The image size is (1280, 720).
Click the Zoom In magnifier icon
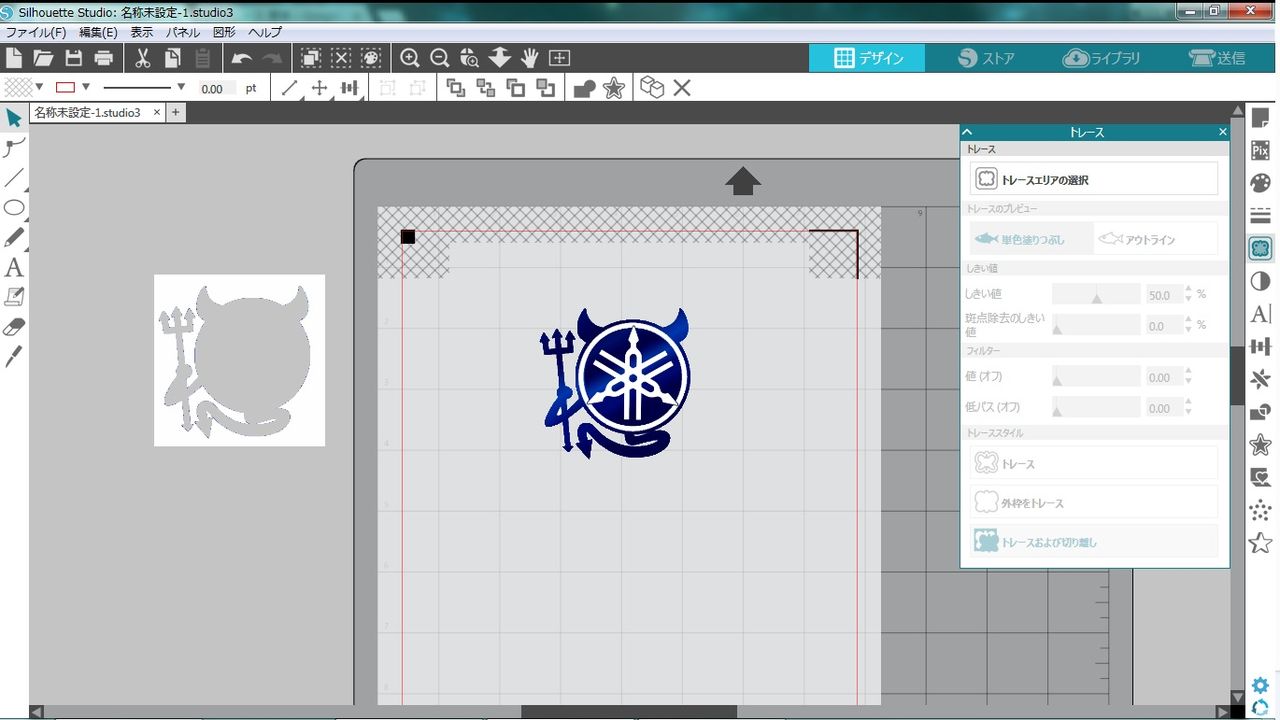coord(409,58)
